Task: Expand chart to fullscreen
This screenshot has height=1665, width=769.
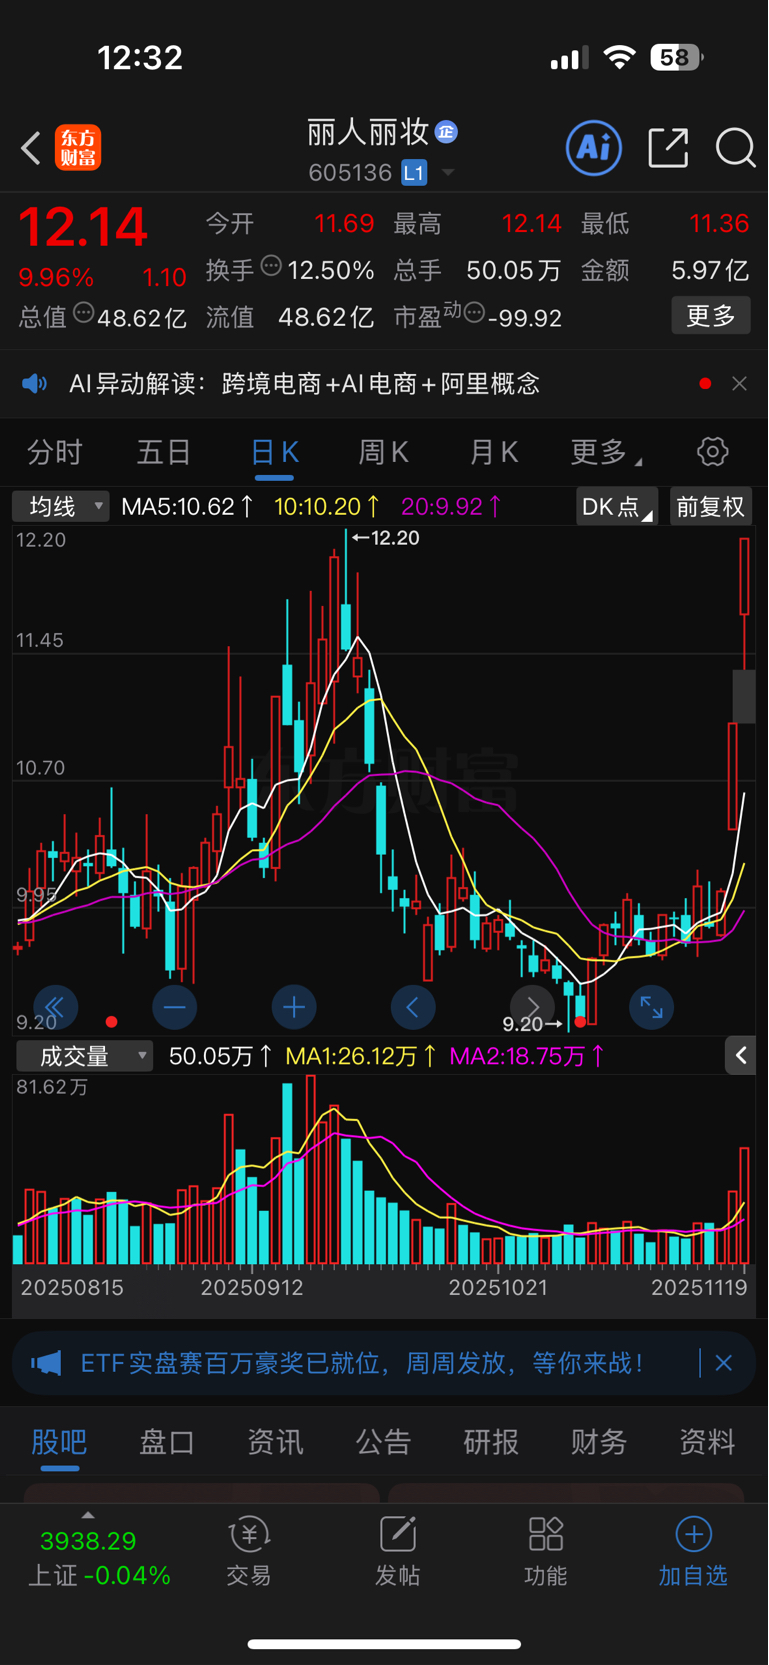Action: (x=651, y=1007)
